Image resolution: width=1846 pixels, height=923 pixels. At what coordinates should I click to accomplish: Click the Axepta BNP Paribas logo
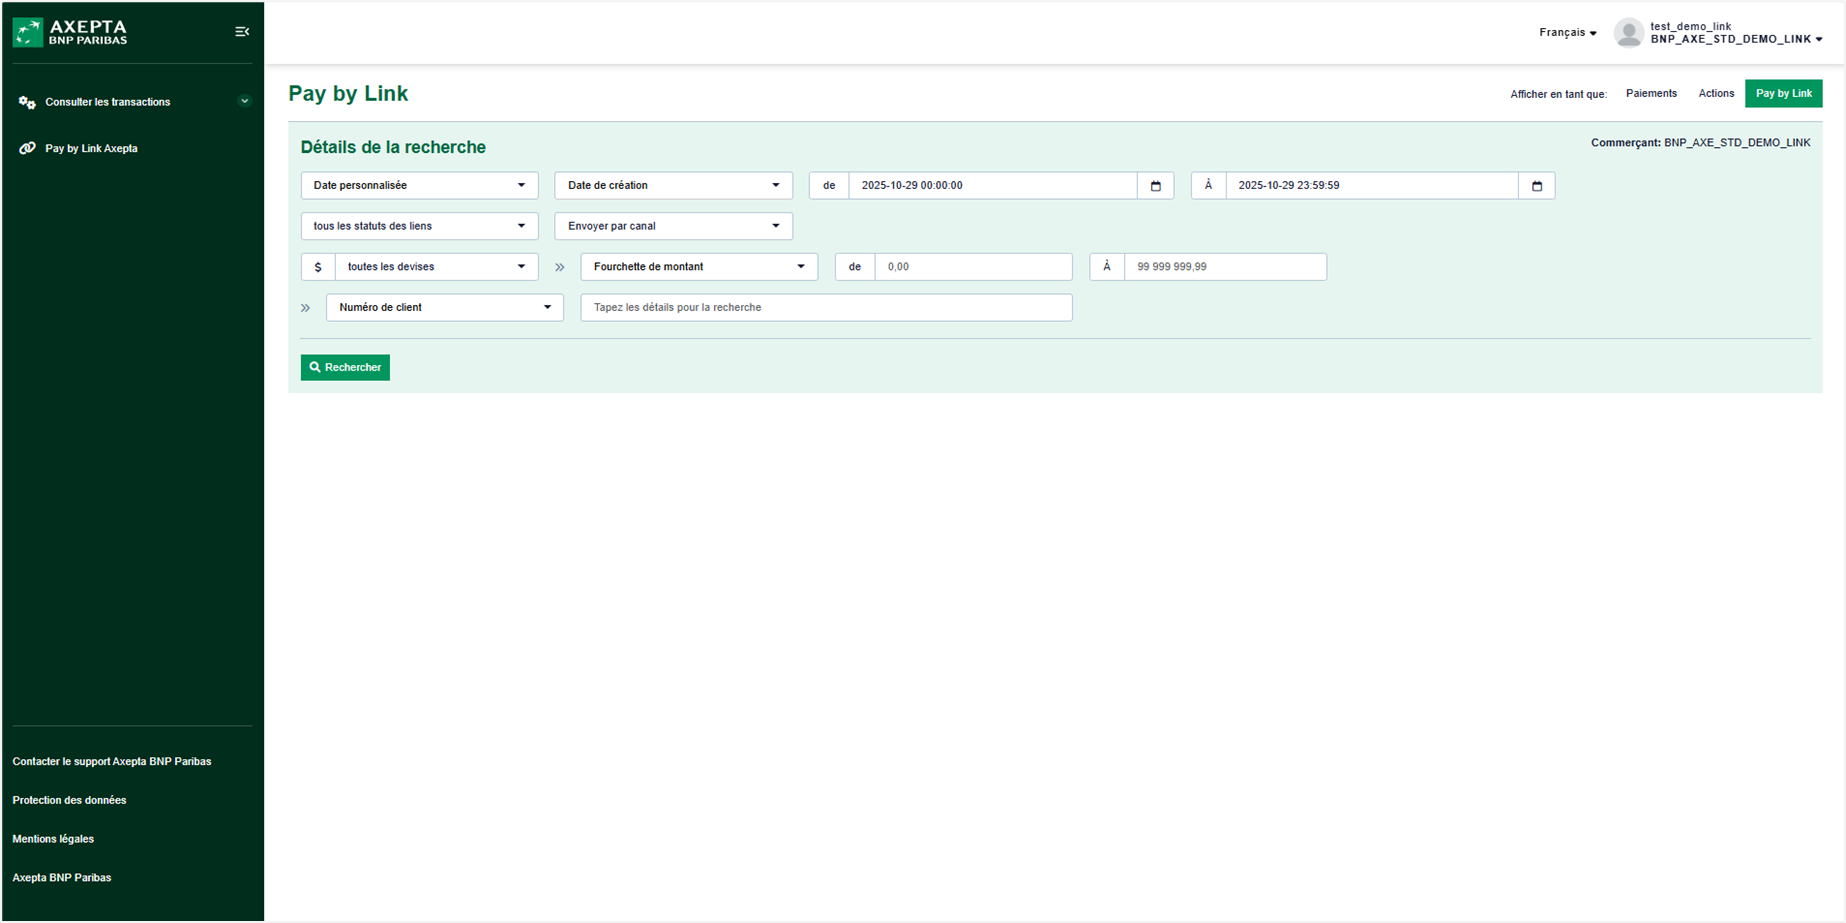point(70,32)
